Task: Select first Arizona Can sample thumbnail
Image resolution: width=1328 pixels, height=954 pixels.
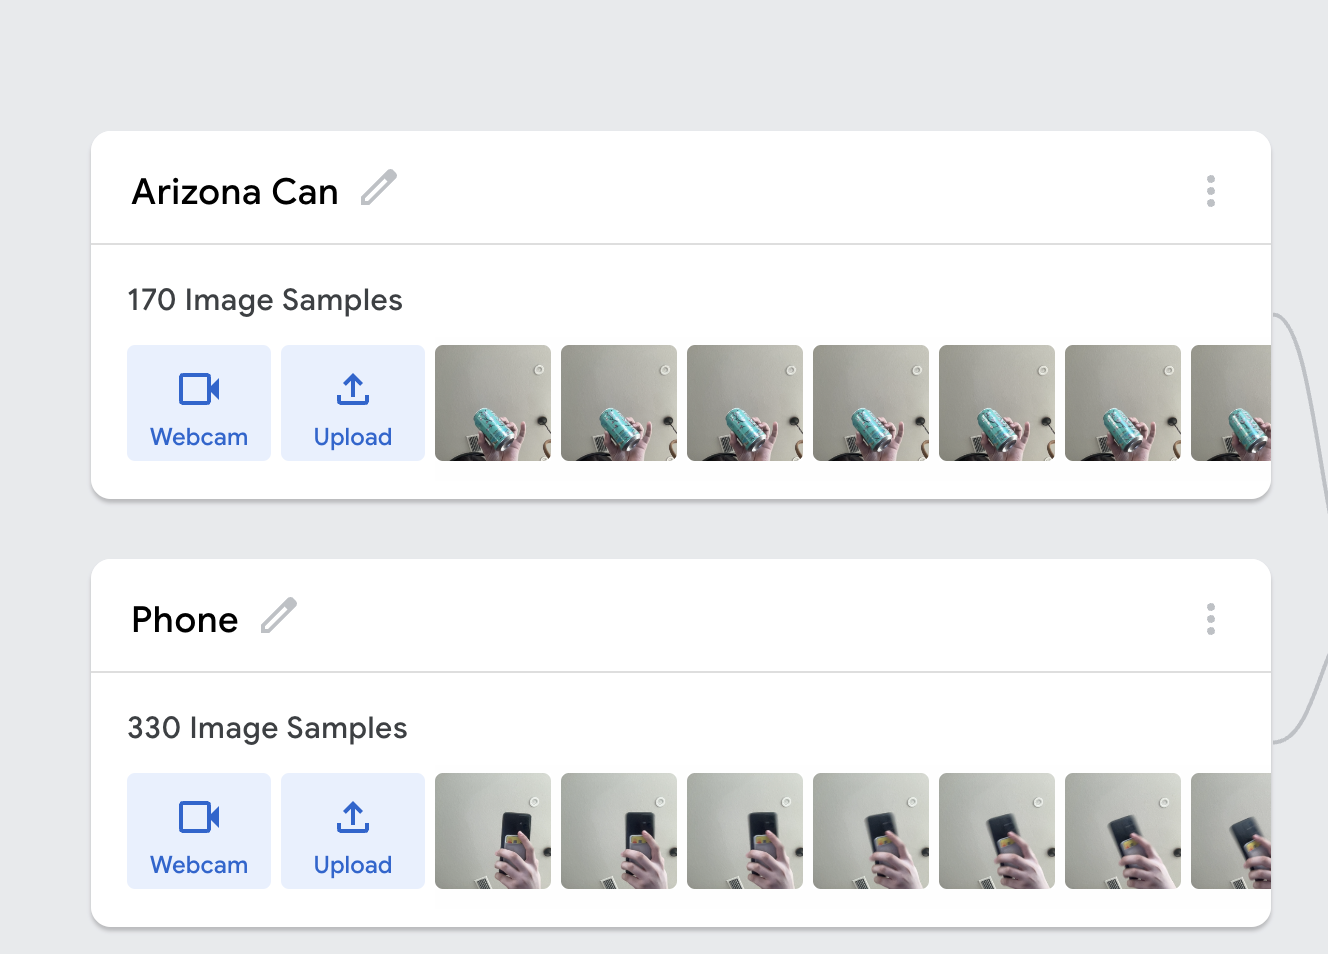Action: [x=493, y=403]
